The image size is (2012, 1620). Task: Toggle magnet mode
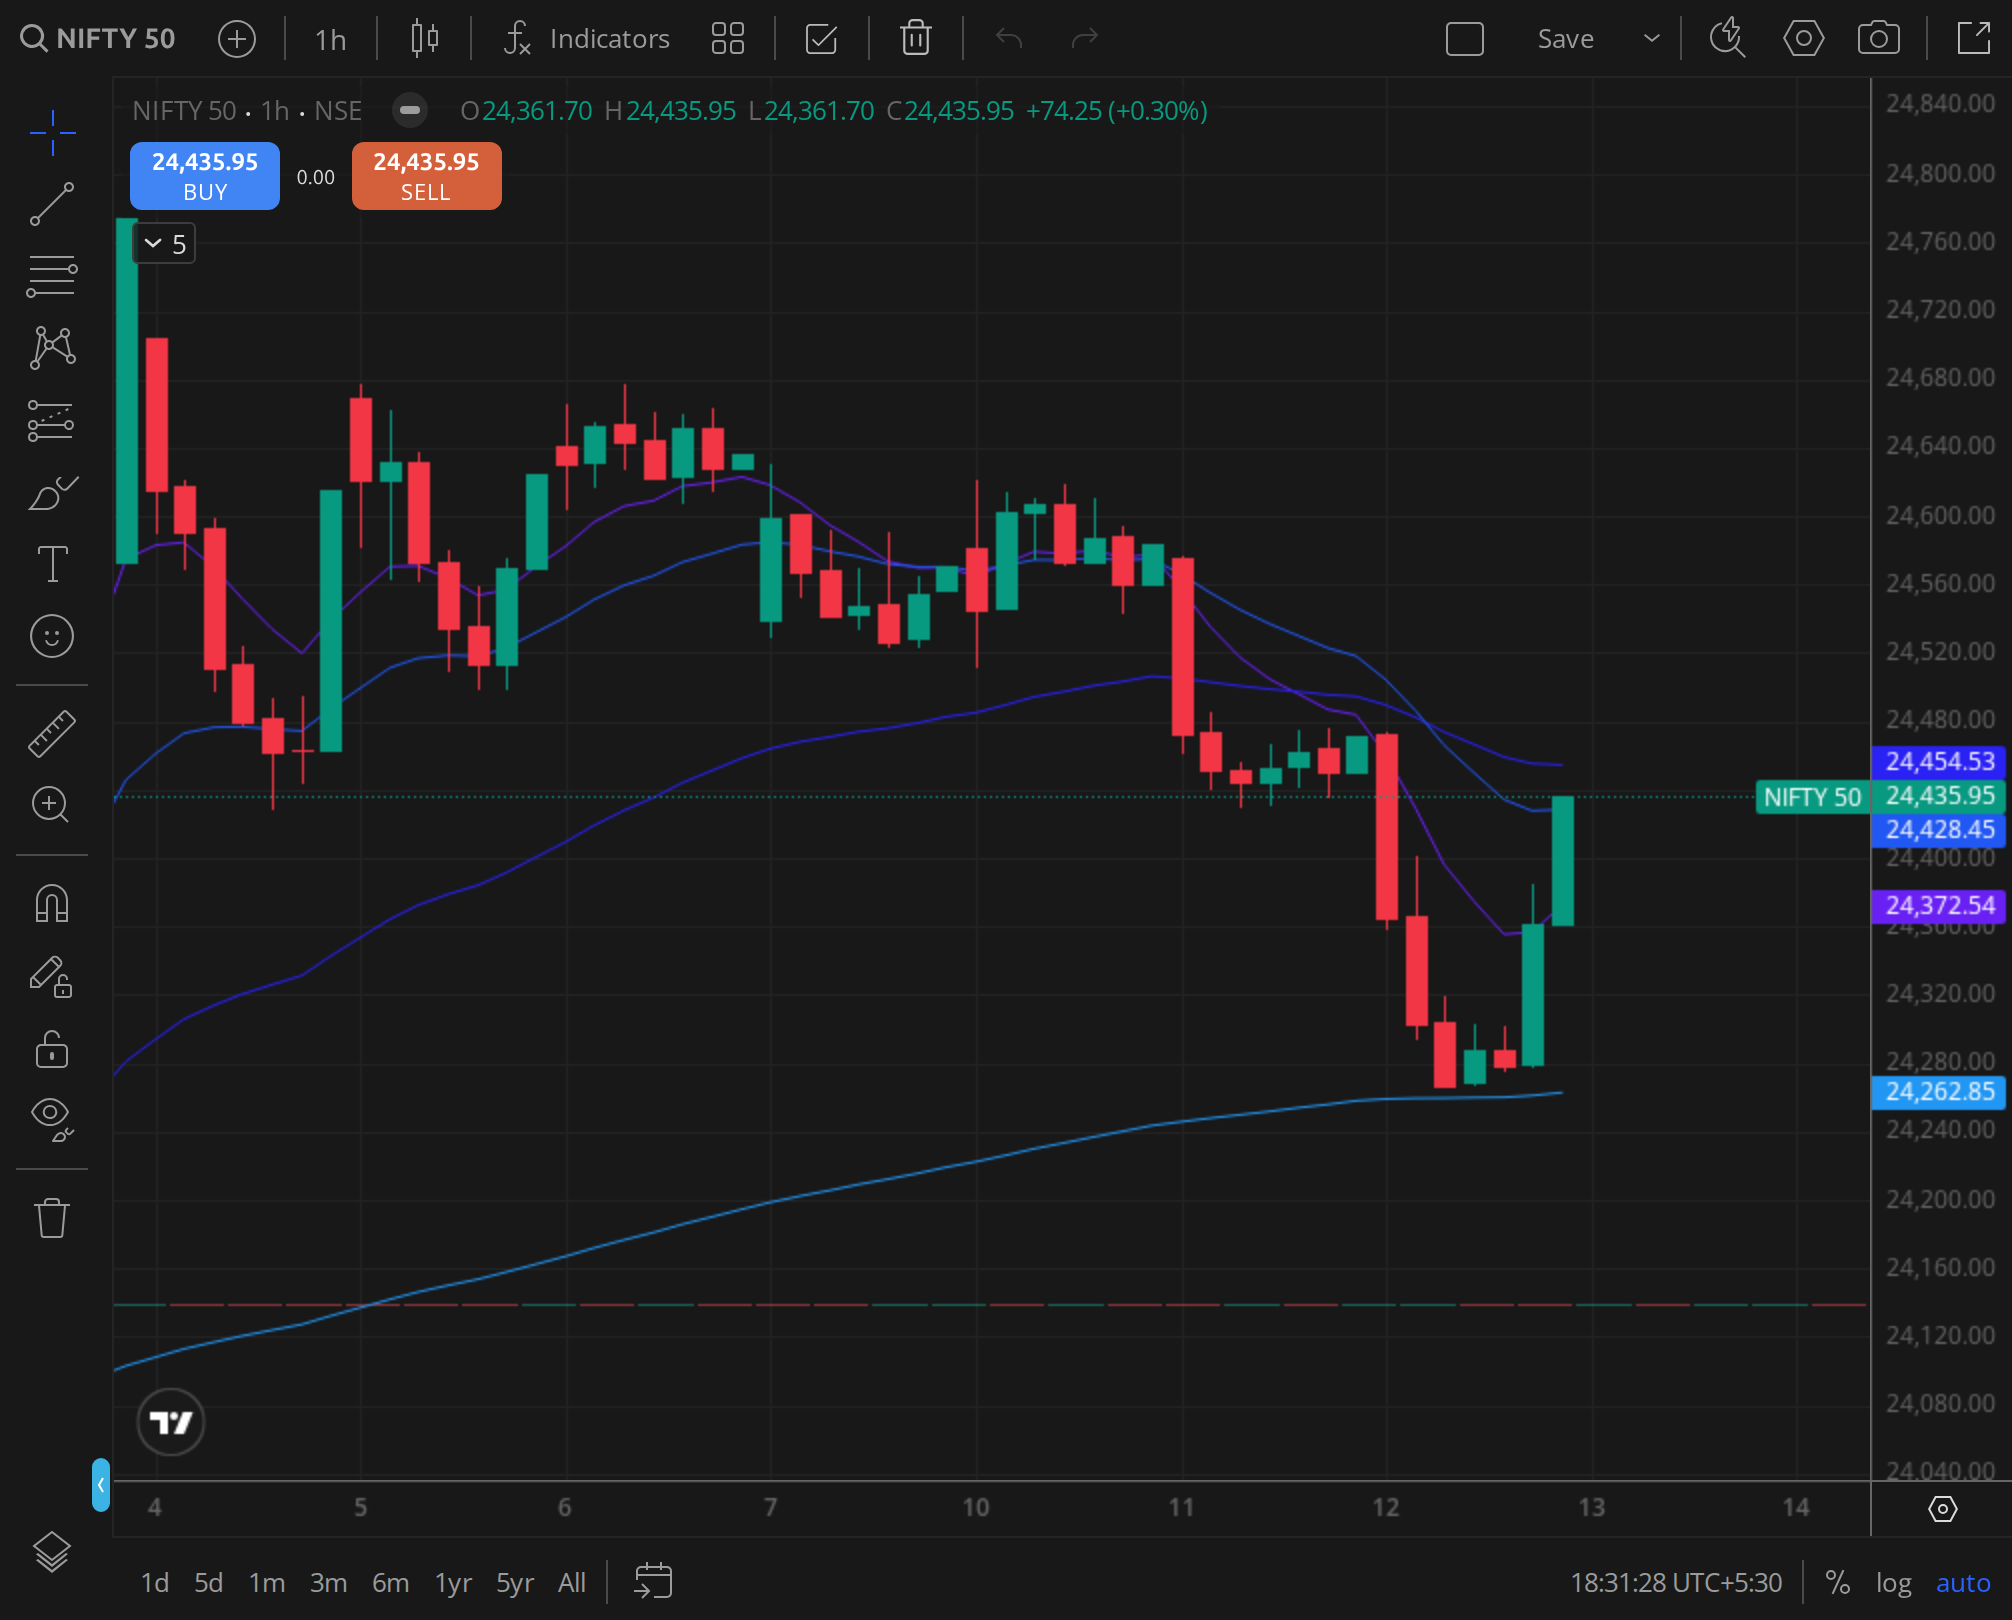point(52,903)
